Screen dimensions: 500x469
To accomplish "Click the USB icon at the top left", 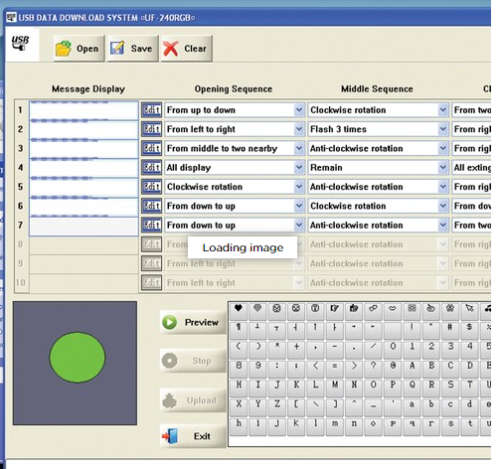I will click(x=21, y=44).
